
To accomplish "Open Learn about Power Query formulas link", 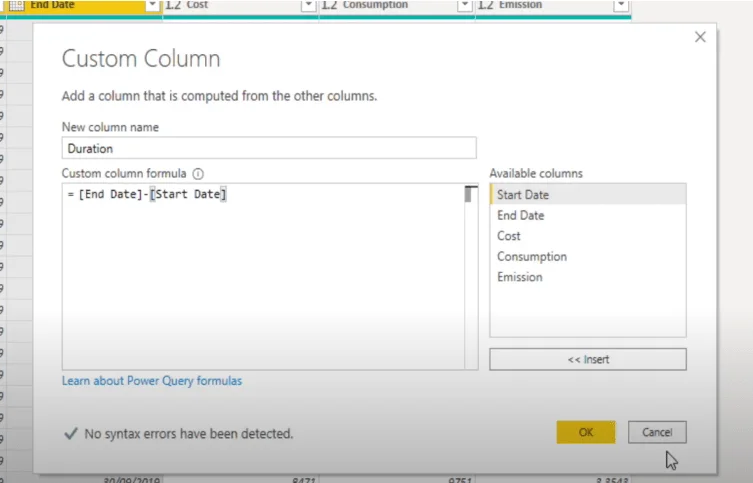I will (x=152, y=381).
